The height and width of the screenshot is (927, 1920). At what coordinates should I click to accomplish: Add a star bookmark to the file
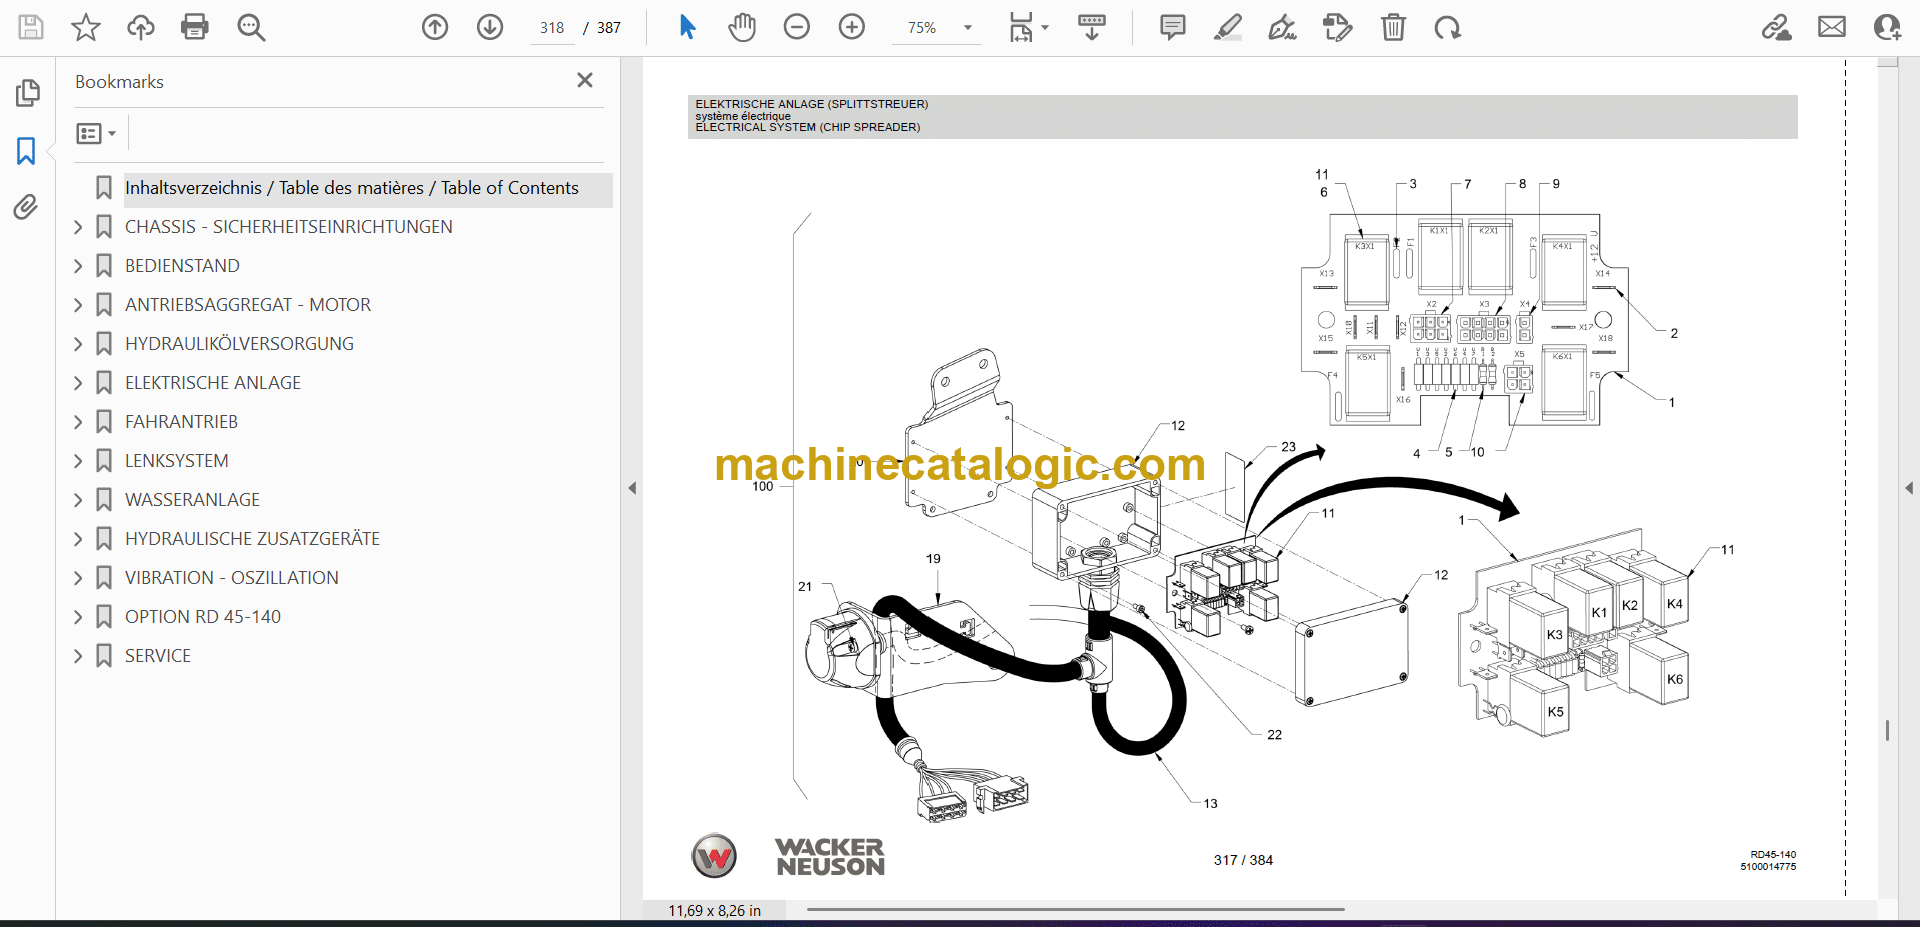(86, 27)
